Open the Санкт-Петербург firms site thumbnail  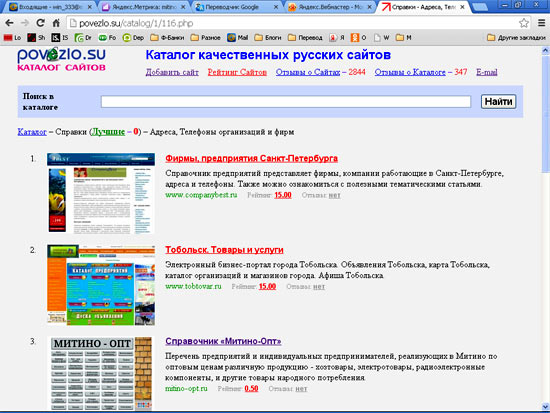point(101,193)
